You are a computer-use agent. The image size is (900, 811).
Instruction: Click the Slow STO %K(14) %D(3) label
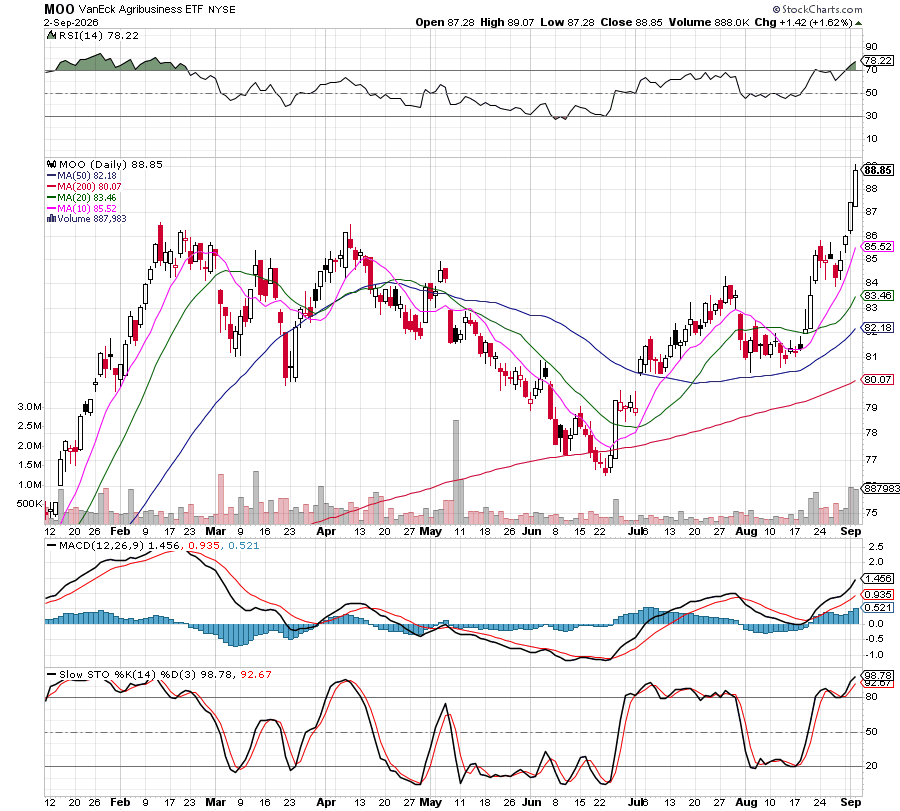tap(127, 674)
